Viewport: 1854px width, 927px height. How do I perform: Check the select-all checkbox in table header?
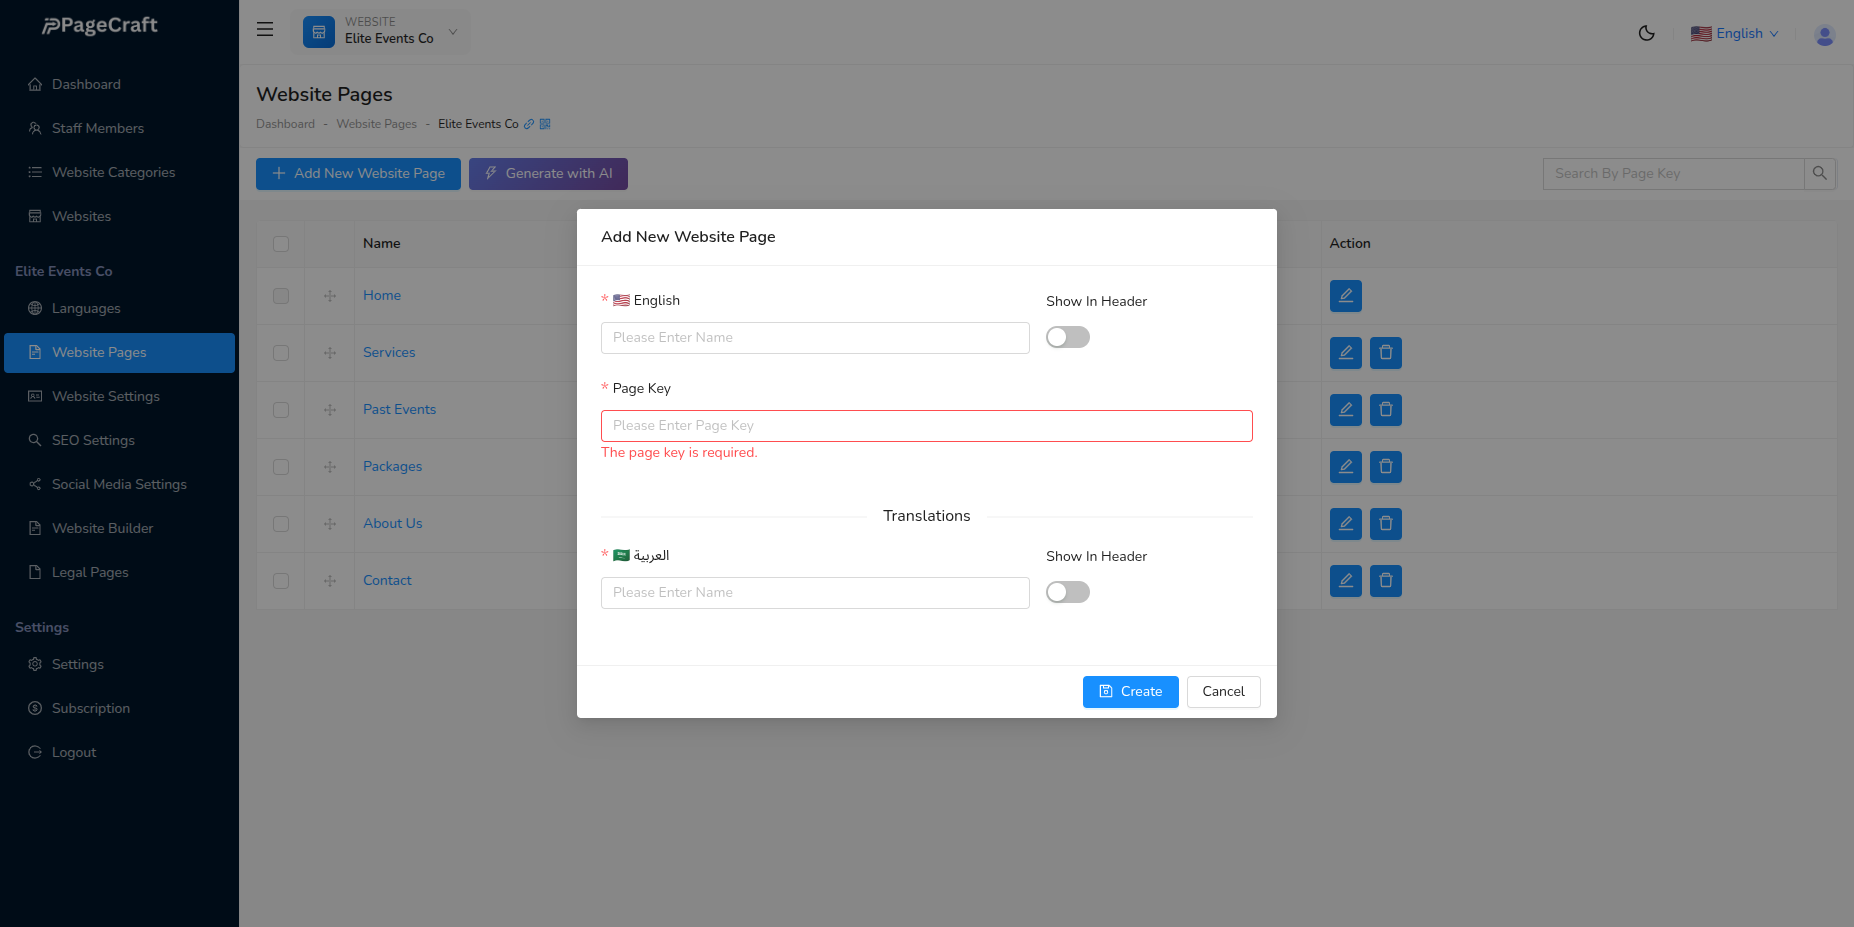click(x=281, y=244)
